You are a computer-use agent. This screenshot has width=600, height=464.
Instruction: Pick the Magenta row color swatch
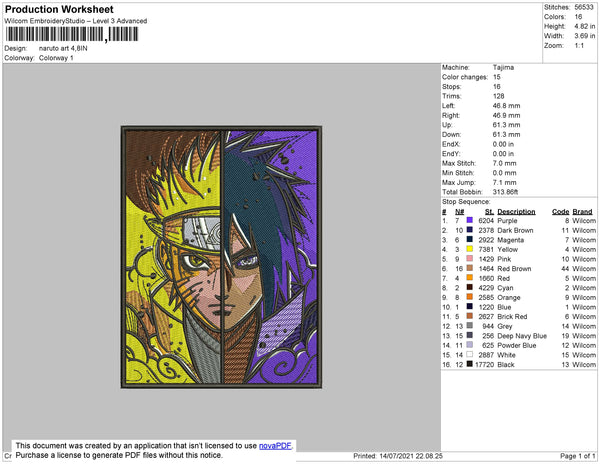[x=470, y=239]
